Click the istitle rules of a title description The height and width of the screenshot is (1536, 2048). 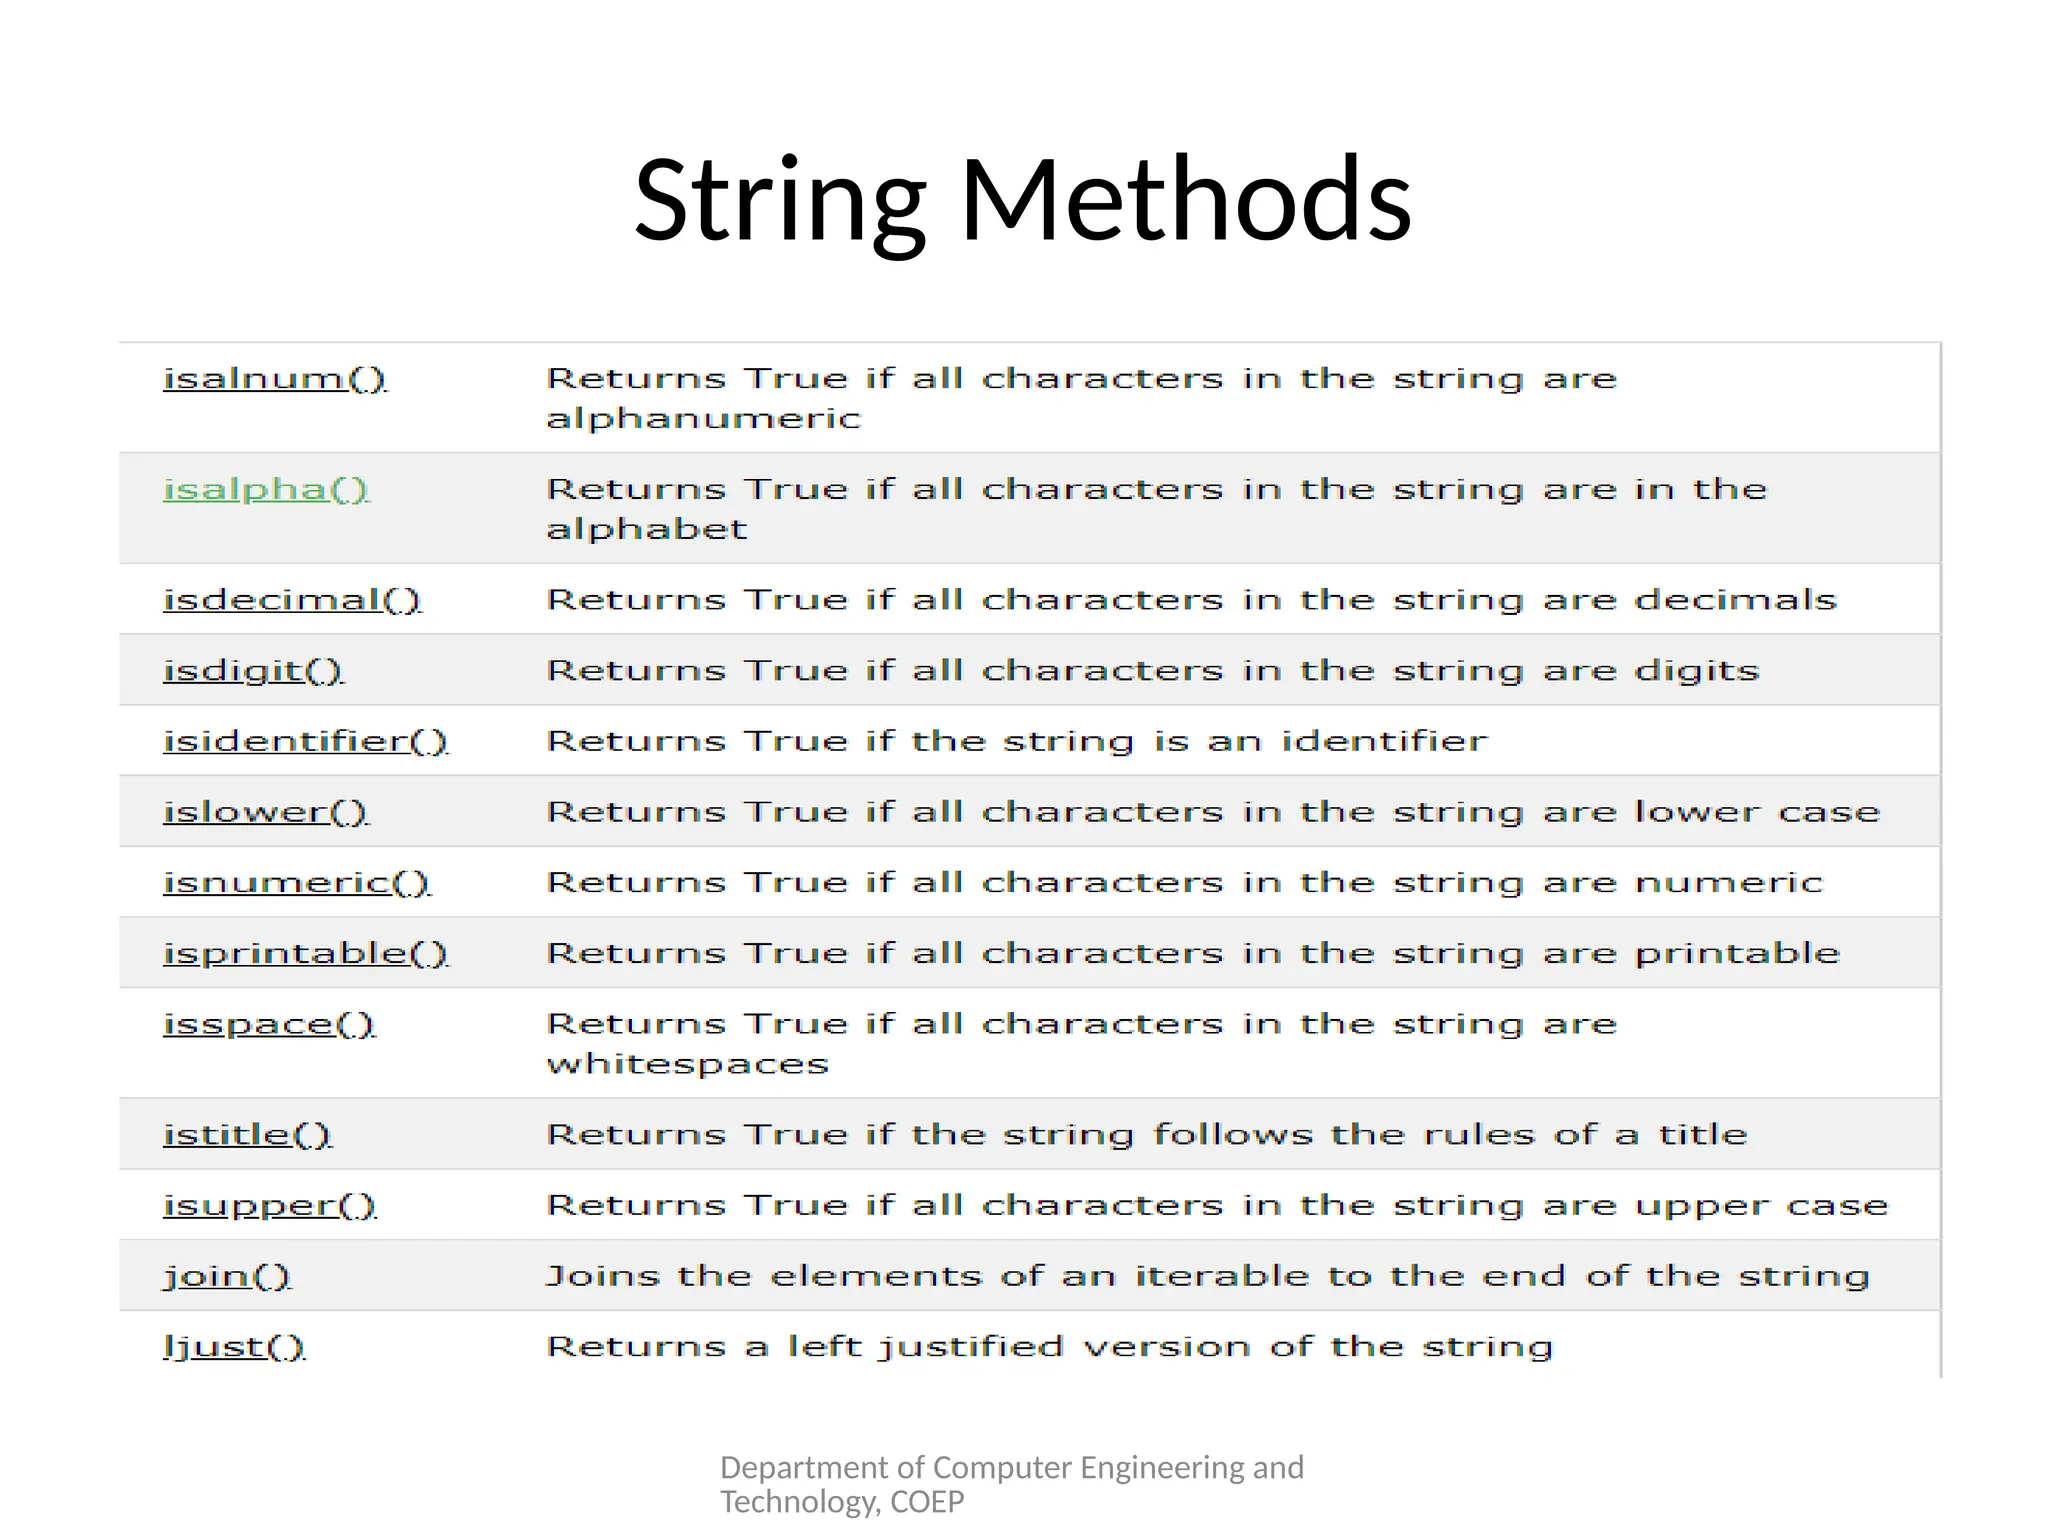(1146, 1135)
